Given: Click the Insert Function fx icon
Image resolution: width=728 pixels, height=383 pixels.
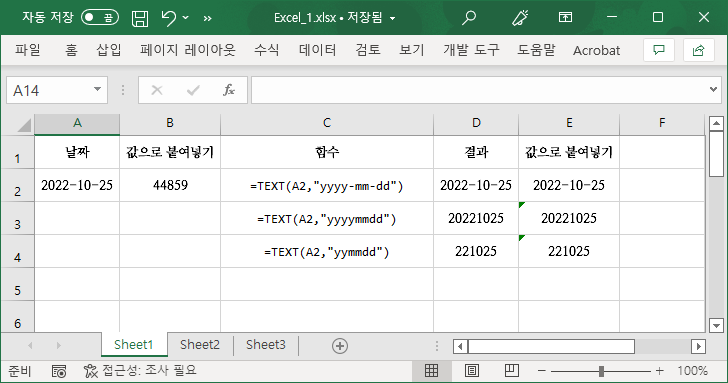Looking at the screenshot, I should [229, 90].
